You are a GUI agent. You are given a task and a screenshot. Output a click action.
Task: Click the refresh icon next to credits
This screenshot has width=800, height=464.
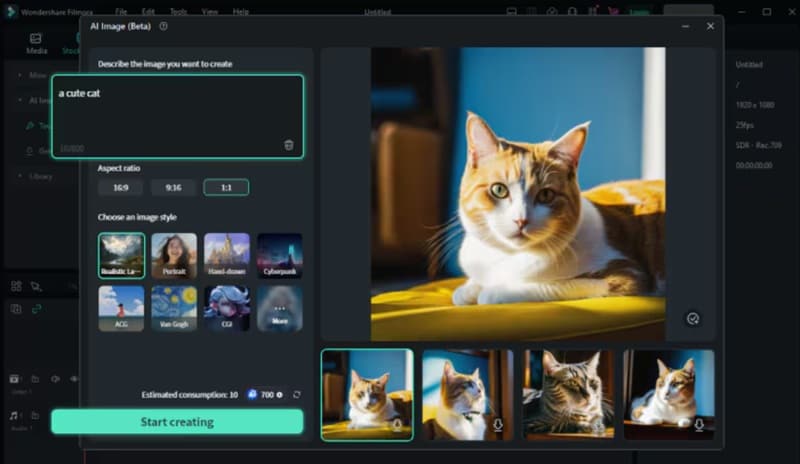[296, 395]
